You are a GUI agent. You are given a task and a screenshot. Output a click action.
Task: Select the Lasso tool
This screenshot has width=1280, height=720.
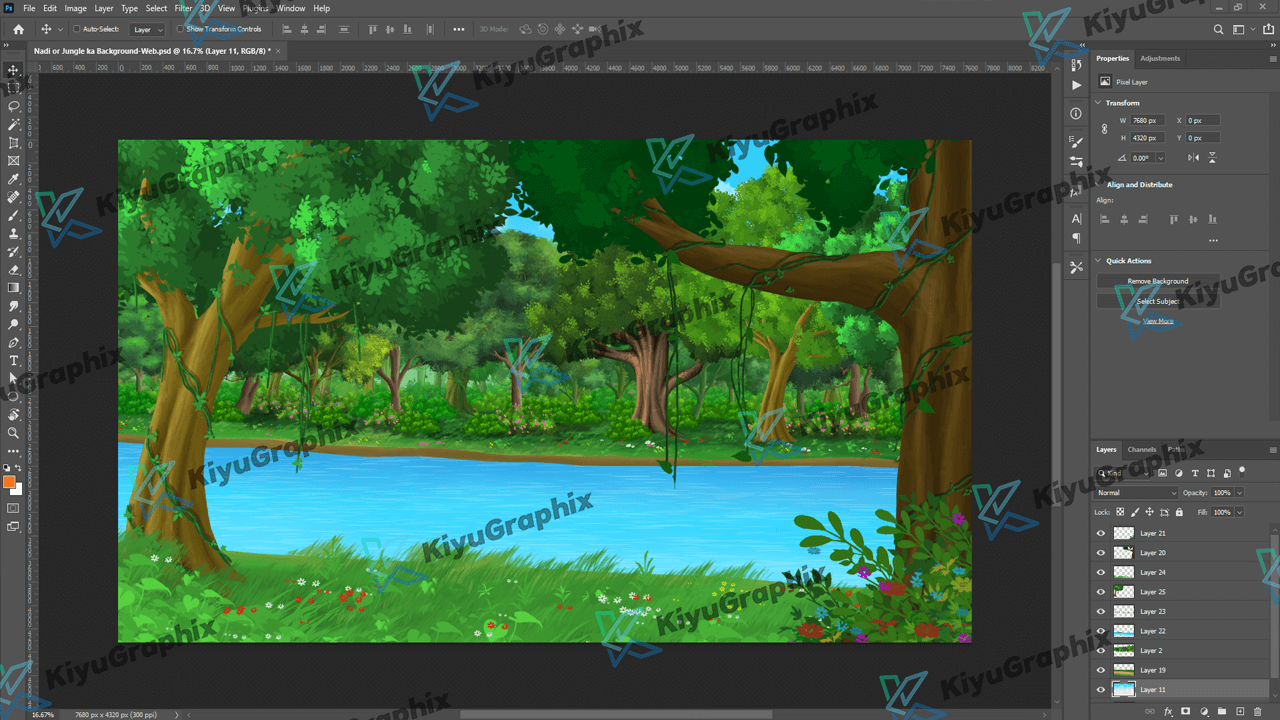pos(14,106)
